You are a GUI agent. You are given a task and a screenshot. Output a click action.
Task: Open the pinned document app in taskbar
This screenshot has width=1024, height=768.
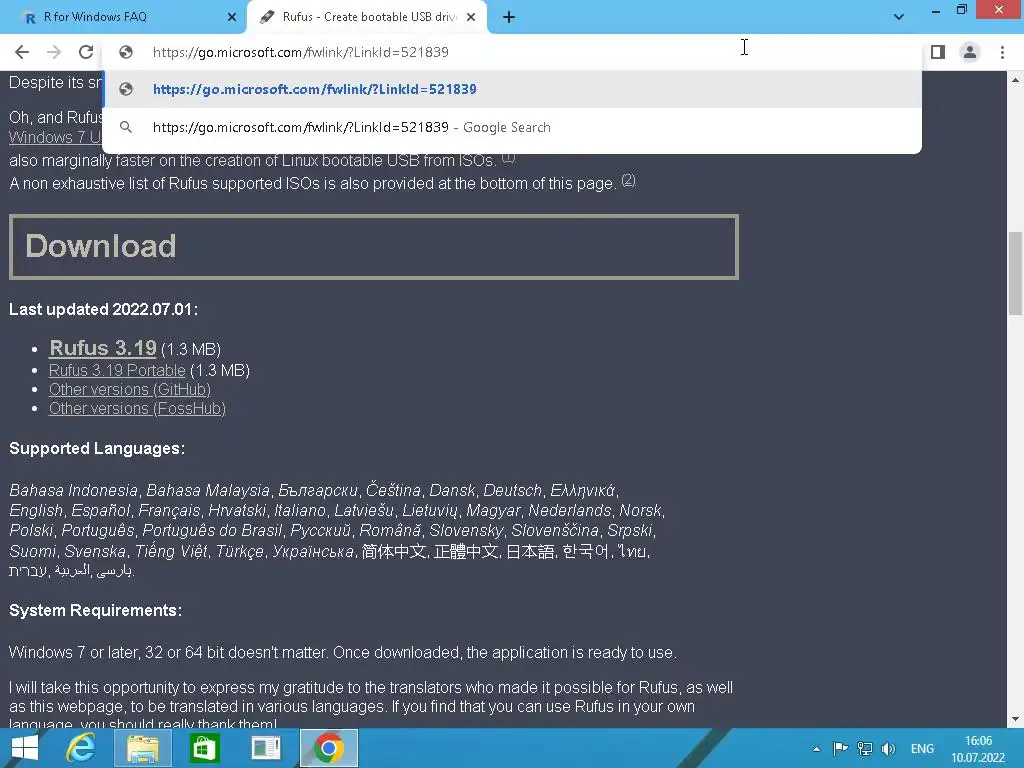pyautogui.click(x=266, y=748)
